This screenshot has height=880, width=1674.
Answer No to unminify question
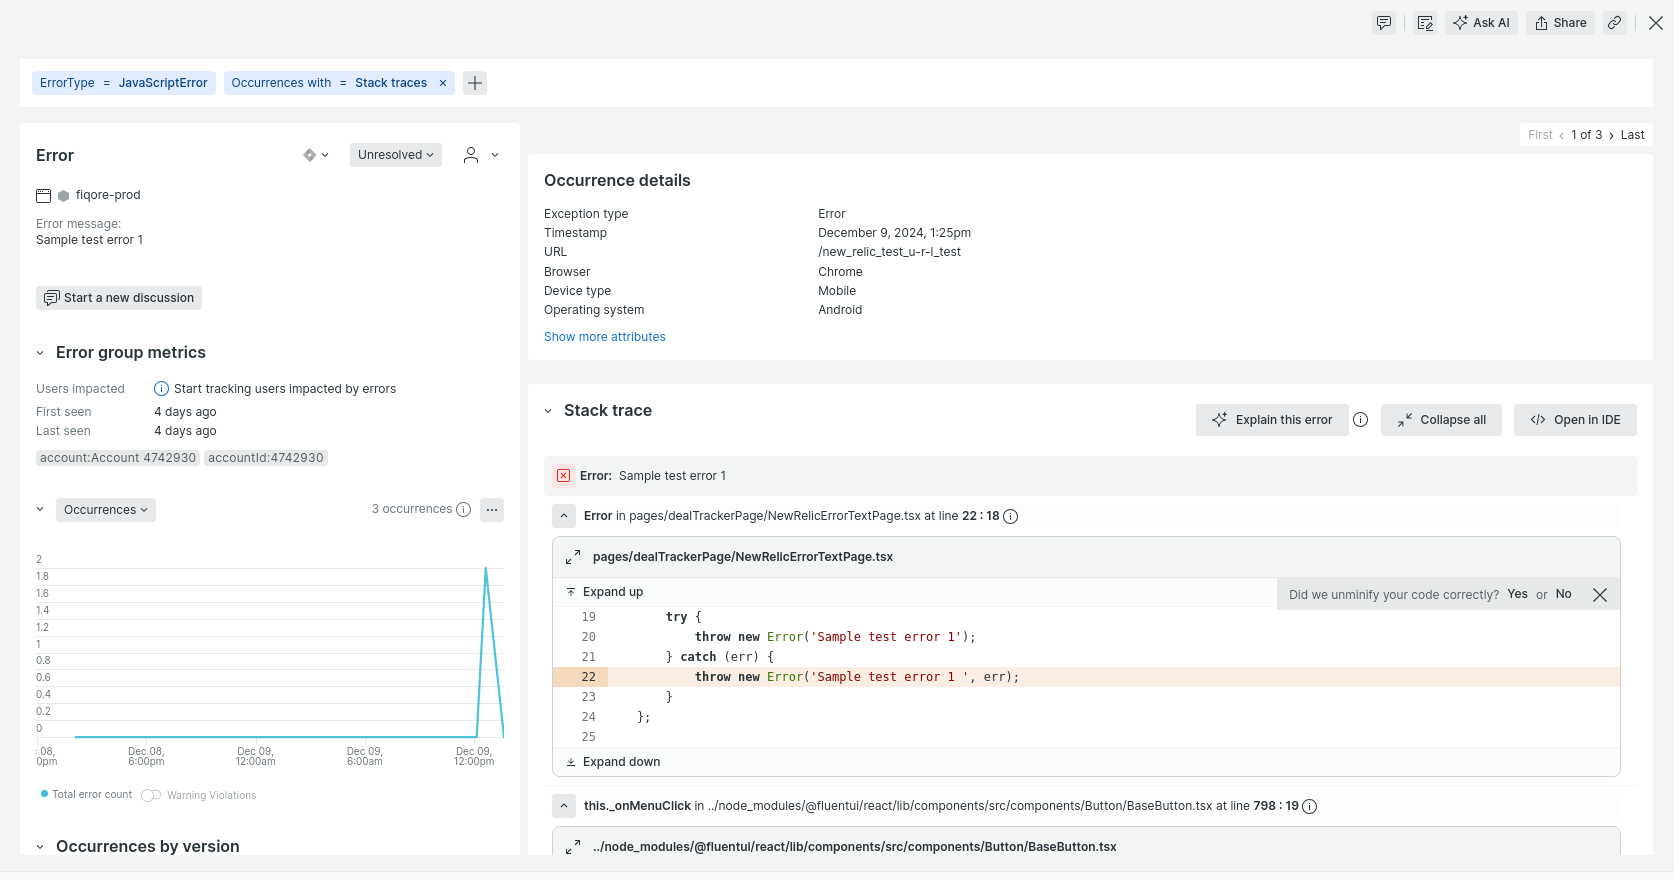tap(1563, 594)
